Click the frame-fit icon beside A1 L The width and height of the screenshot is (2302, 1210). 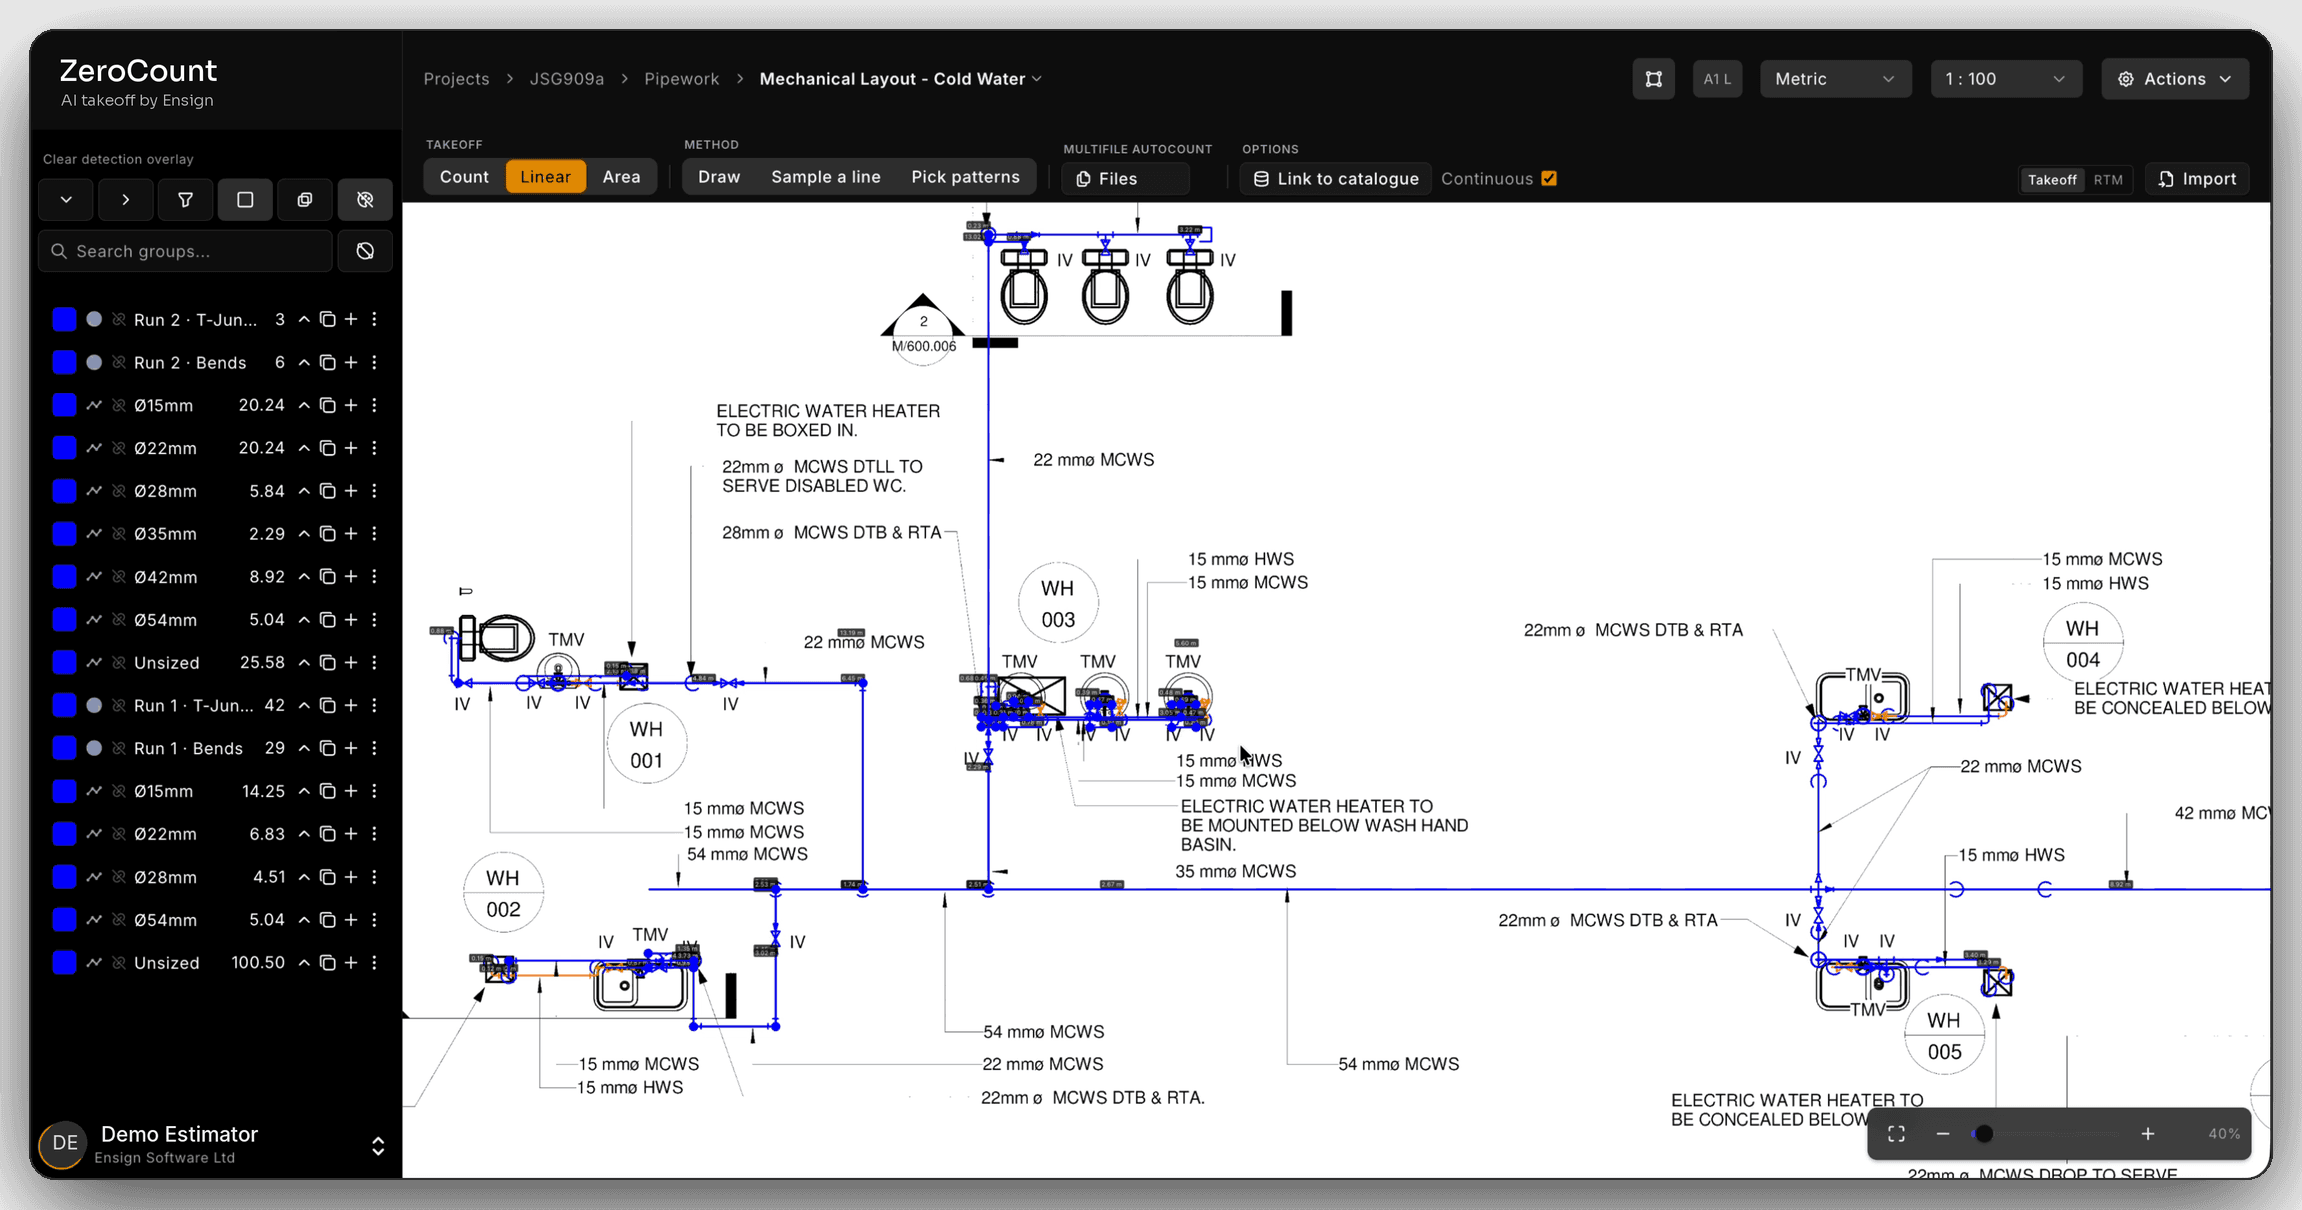pyautogui.click(x=1654, y=79)
